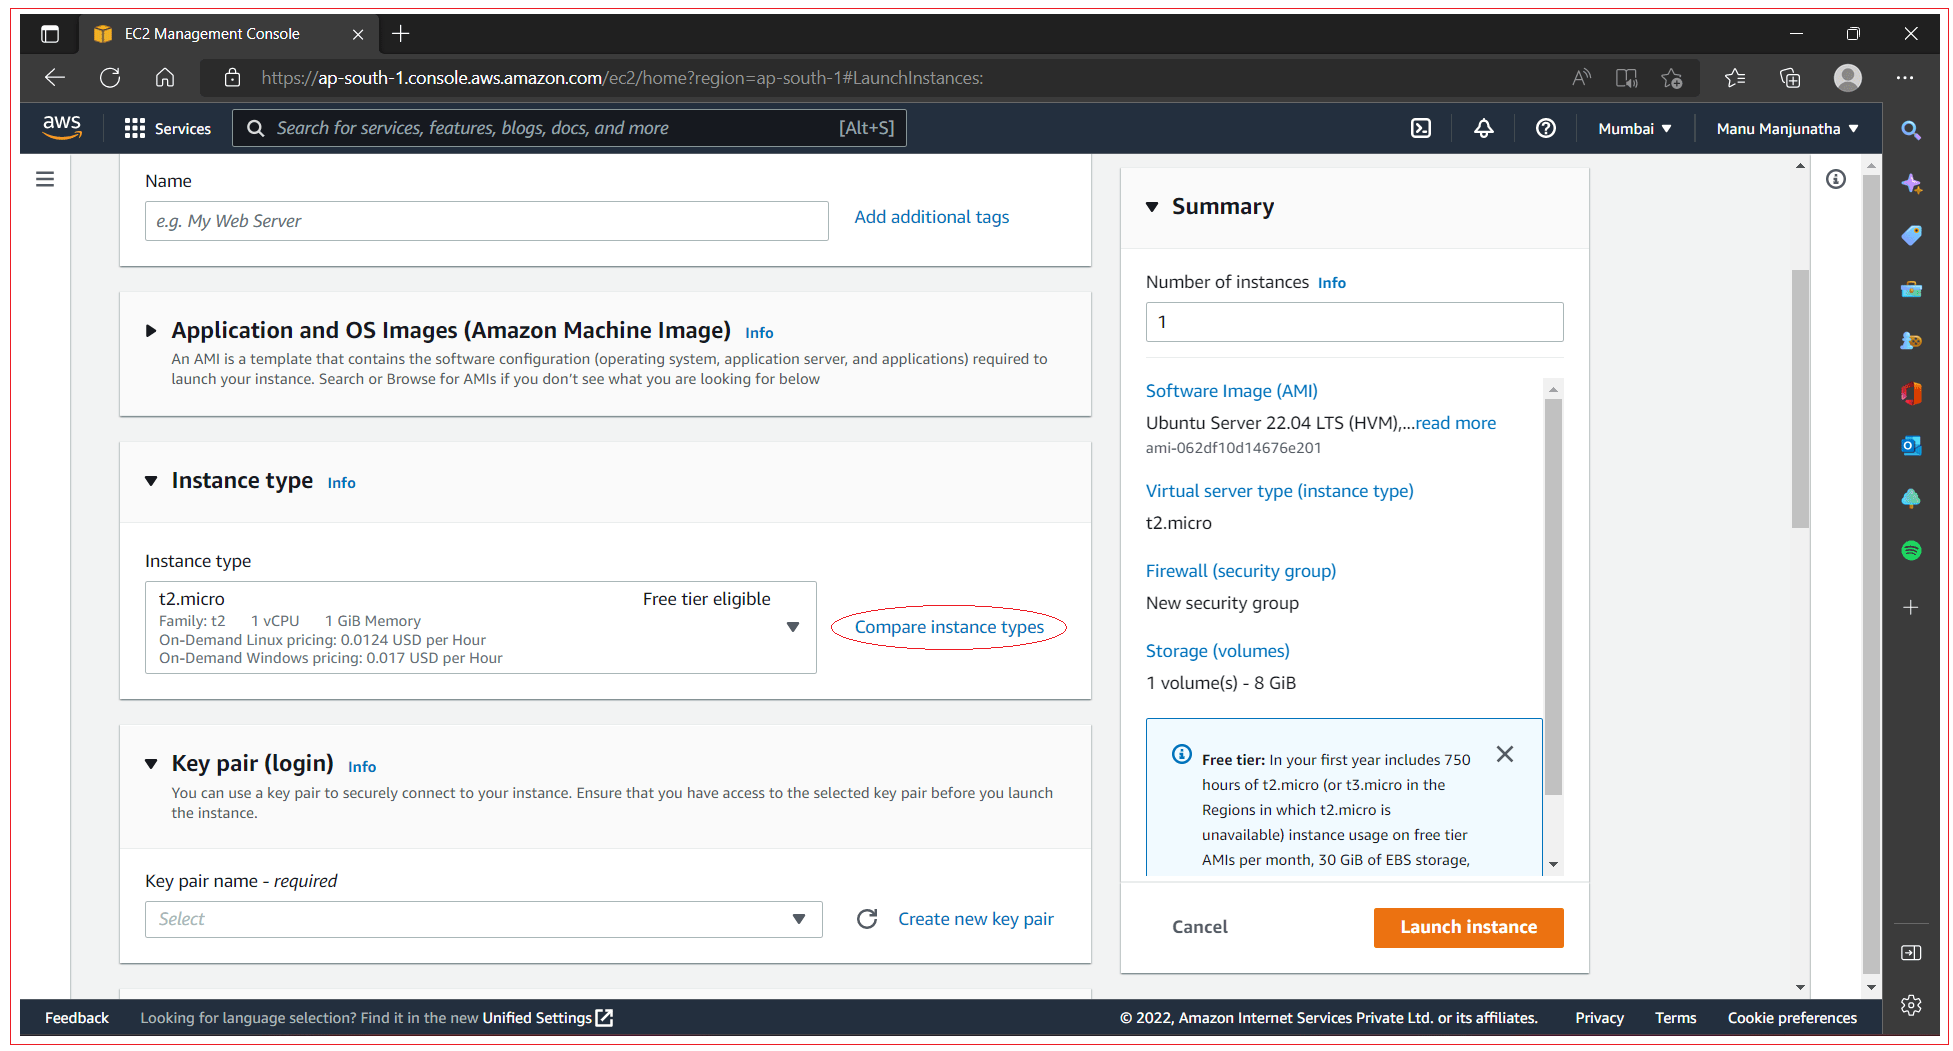This screenshot has width=1953, height=1051.
Task: Open AWS CloudShell terminal icon
Action: 1421,128
